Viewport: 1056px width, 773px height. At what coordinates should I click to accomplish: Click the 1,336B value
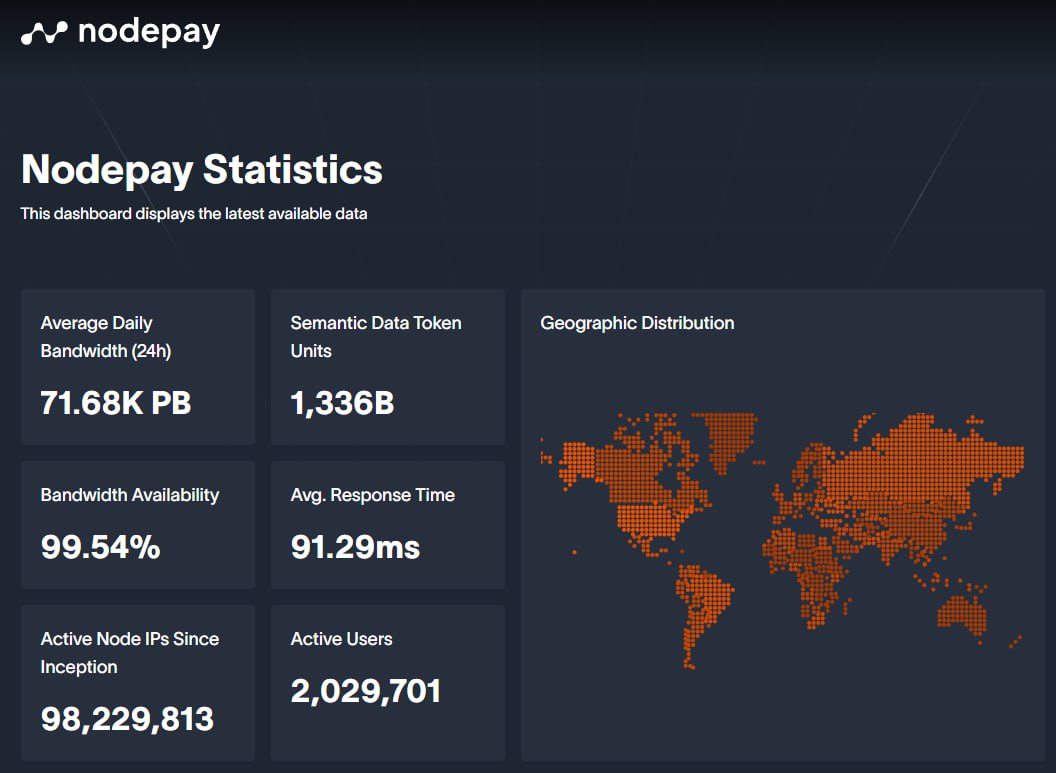pyautogui.click(x=342, y=402)
